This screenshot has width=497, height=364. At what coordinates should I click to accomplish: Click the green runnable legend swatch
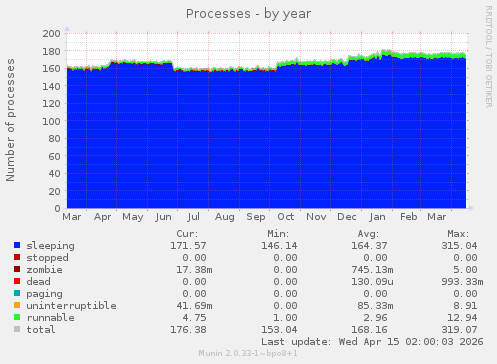point(17,317)
